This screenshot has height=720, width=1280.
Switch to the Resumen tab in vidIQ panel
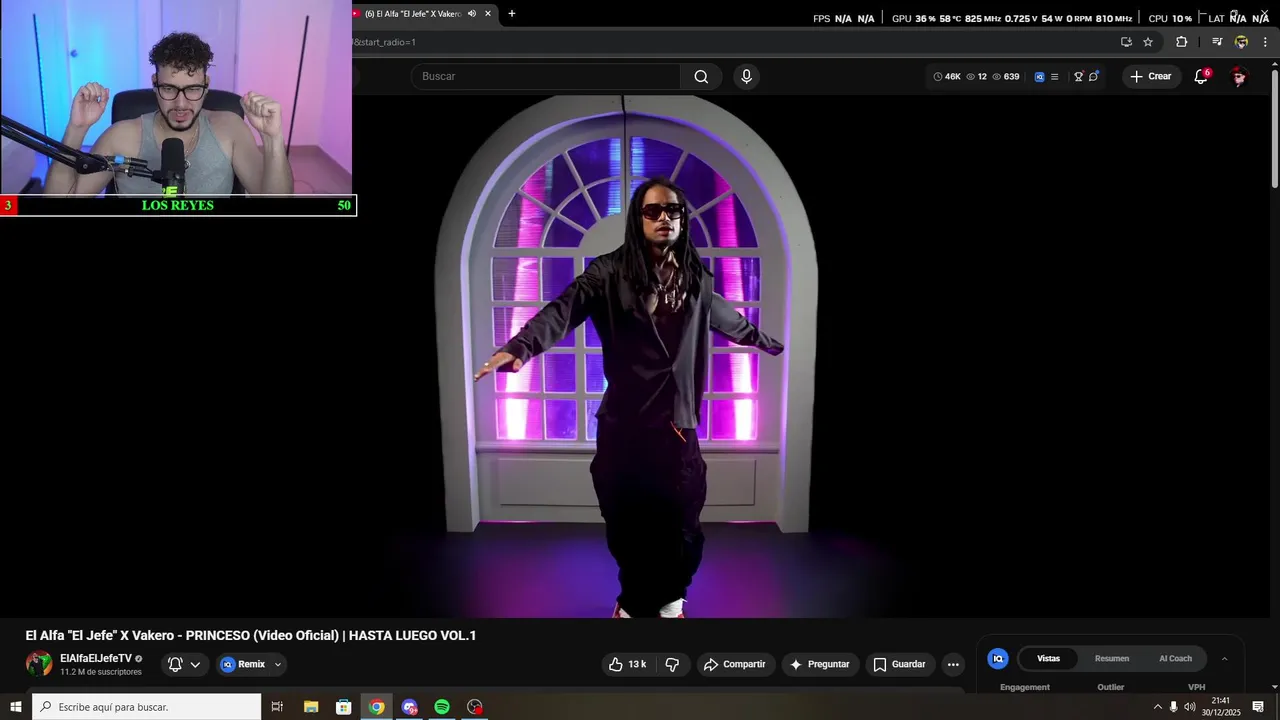coord(1112,659)
